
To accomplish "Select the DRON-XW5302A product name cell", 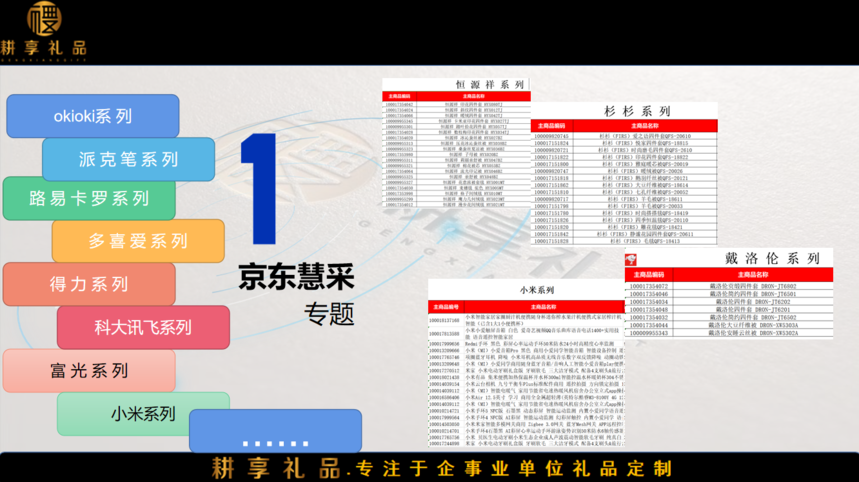I will click(x=753, y=332).
